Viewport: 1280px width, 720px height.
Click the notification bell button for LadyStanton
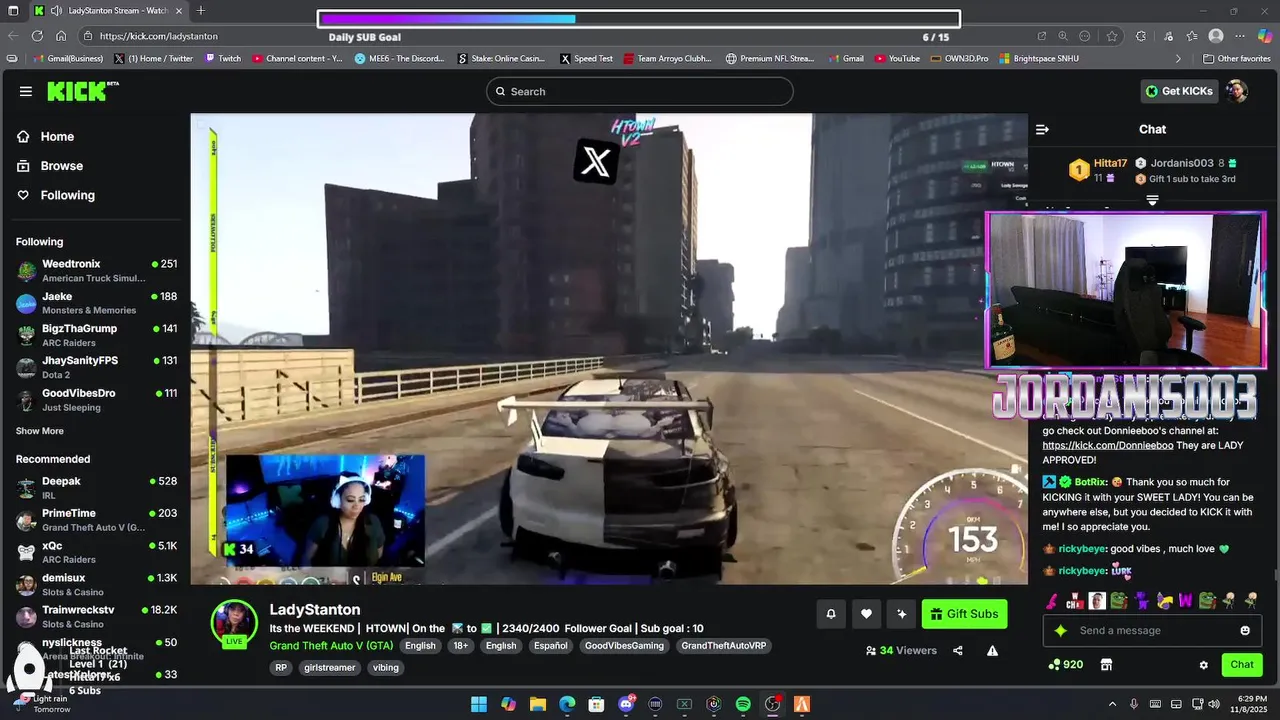pos(830,614)
